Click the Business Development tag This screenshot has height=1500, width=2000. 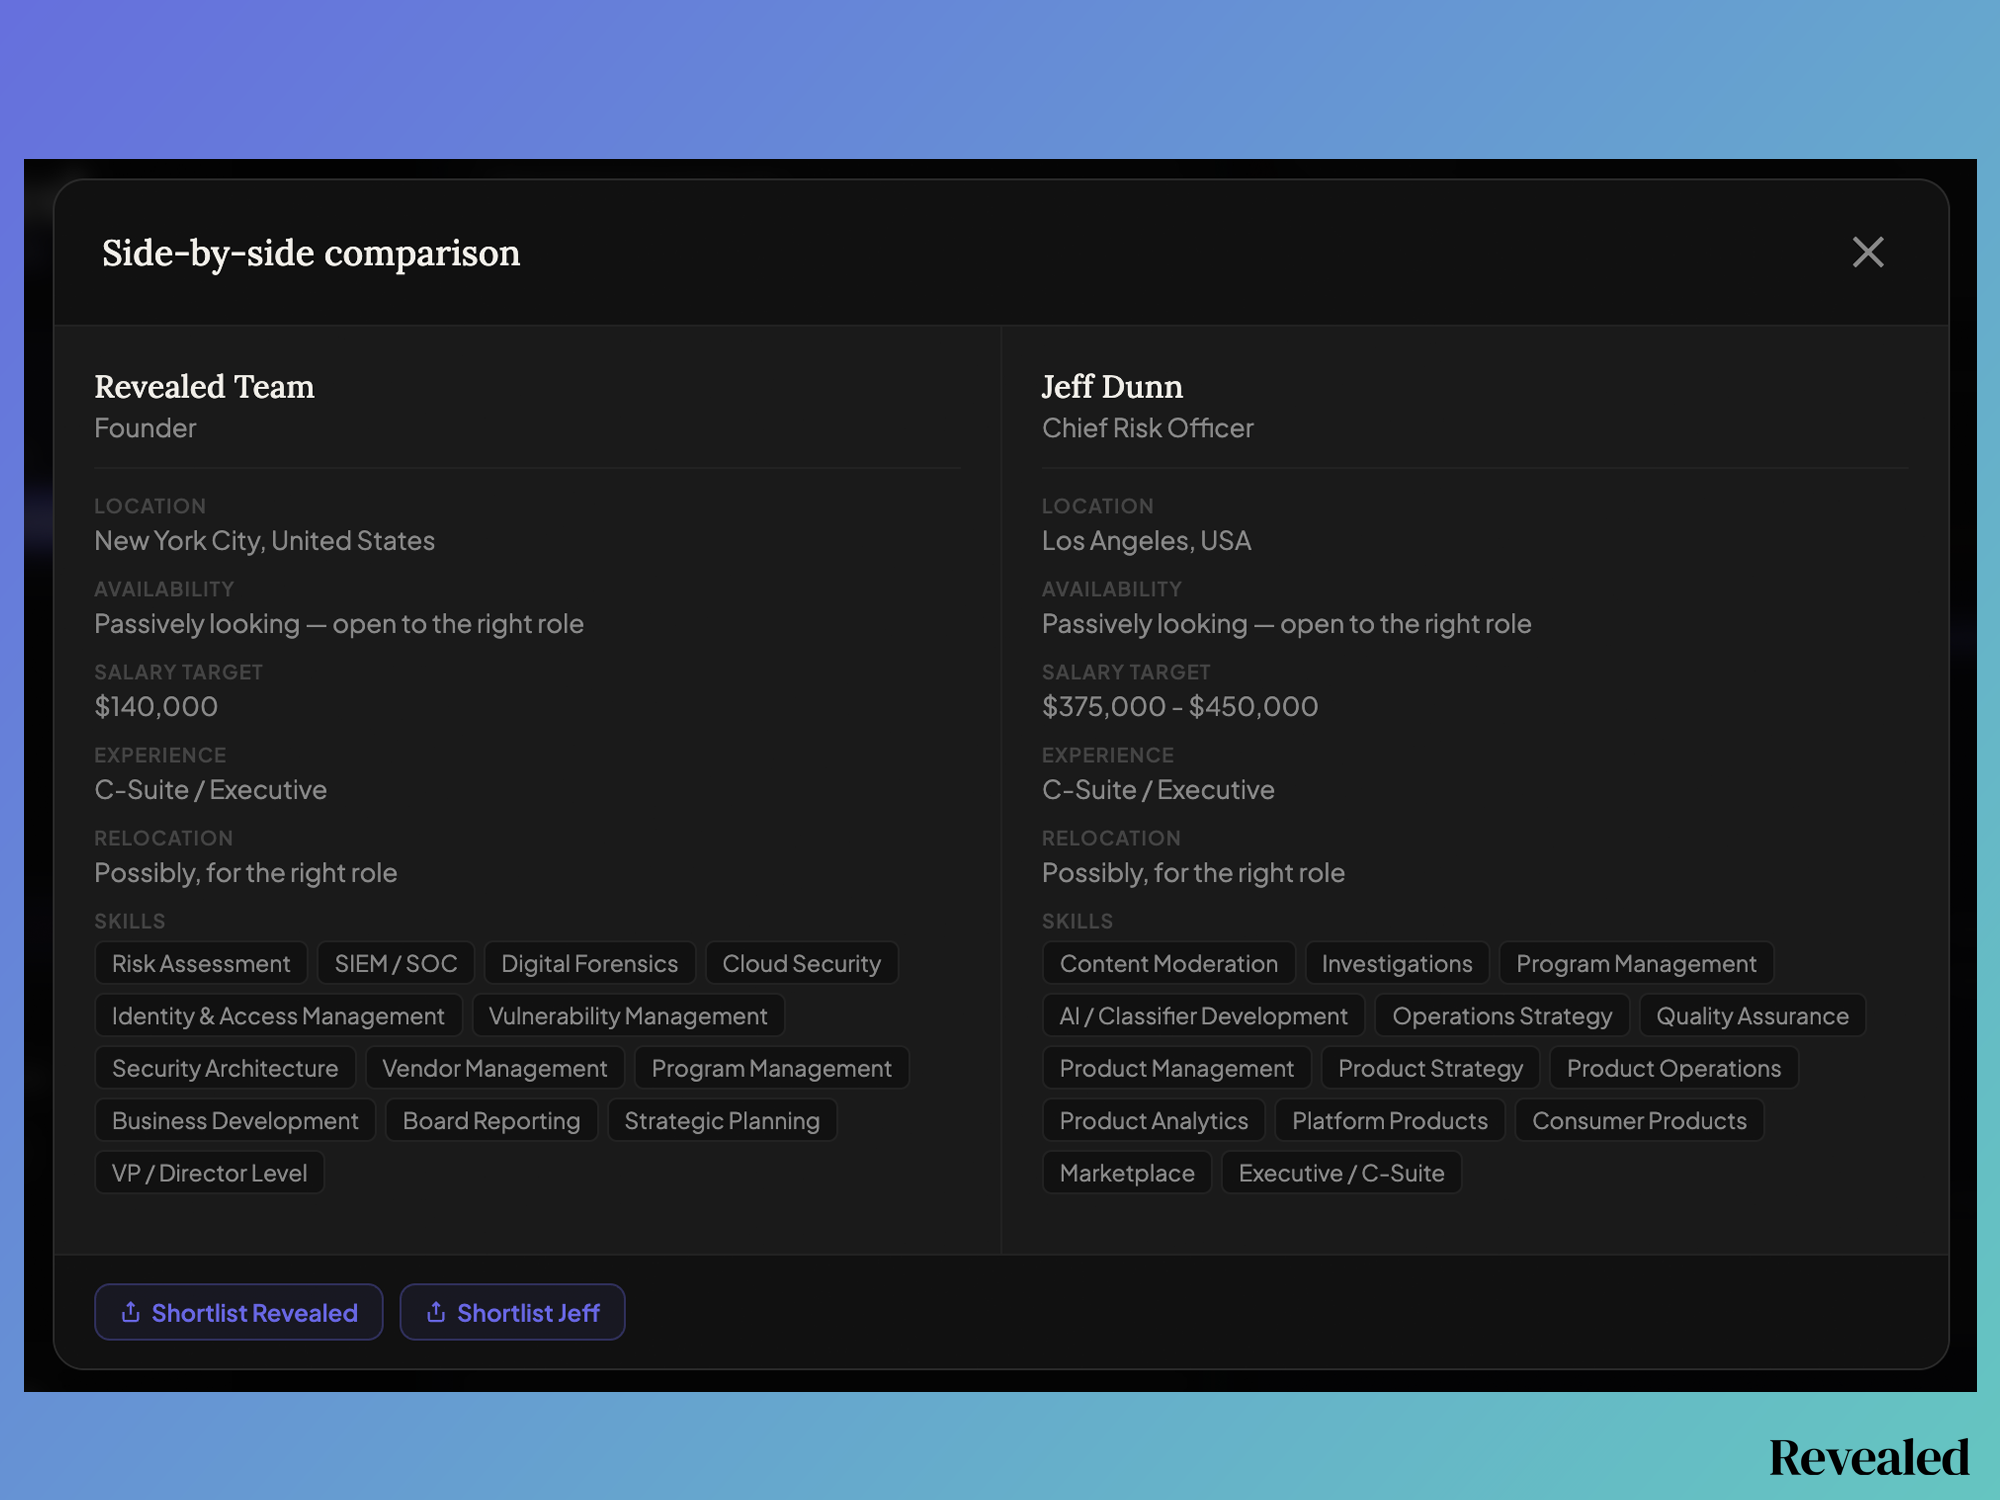pyautogui.click(x=235, y=1121)
